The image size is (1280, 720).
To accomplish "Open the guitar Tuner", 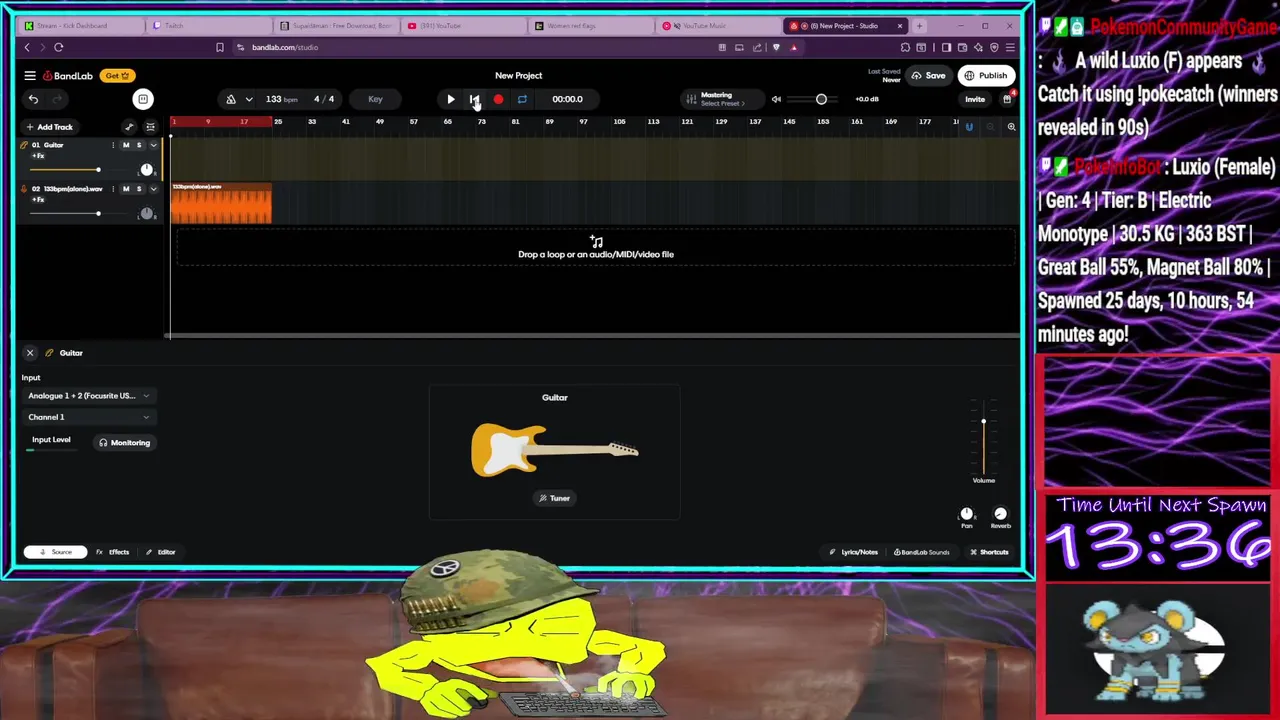I will [554, 498].
